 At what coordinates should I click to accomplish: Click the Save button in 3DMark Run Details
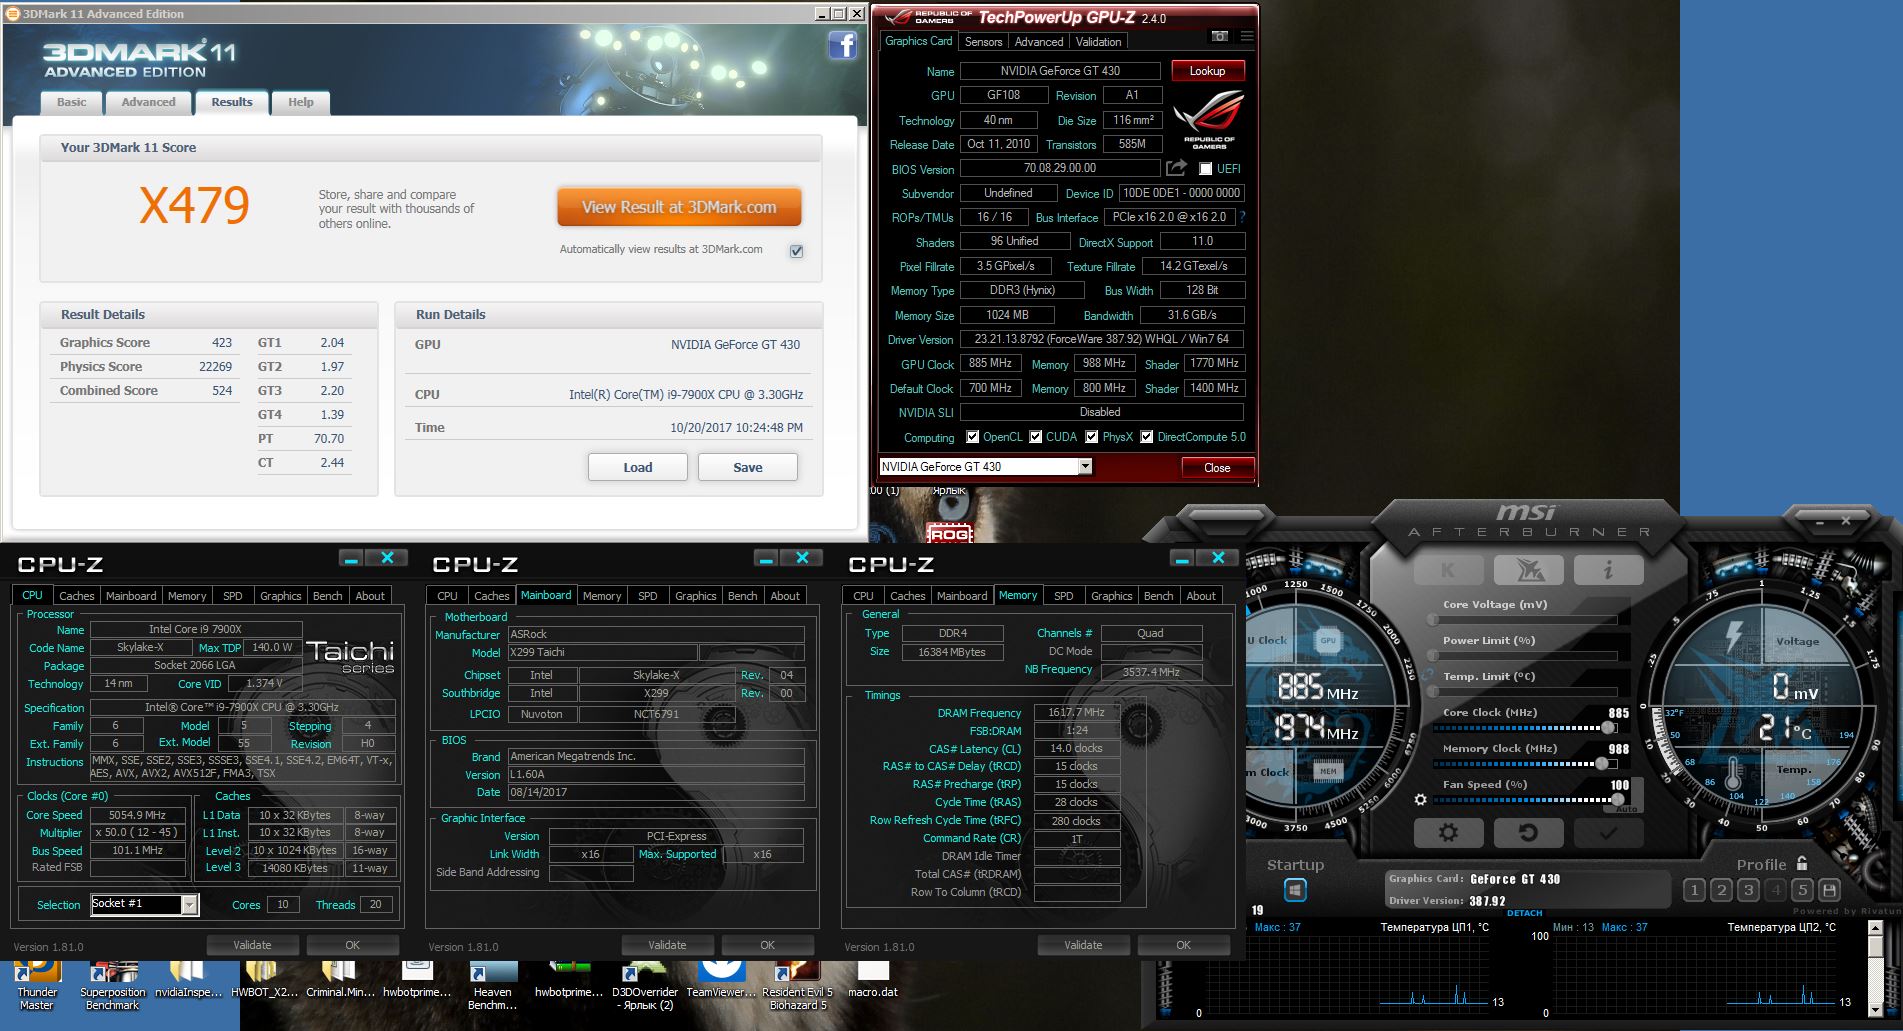point(748,467)
